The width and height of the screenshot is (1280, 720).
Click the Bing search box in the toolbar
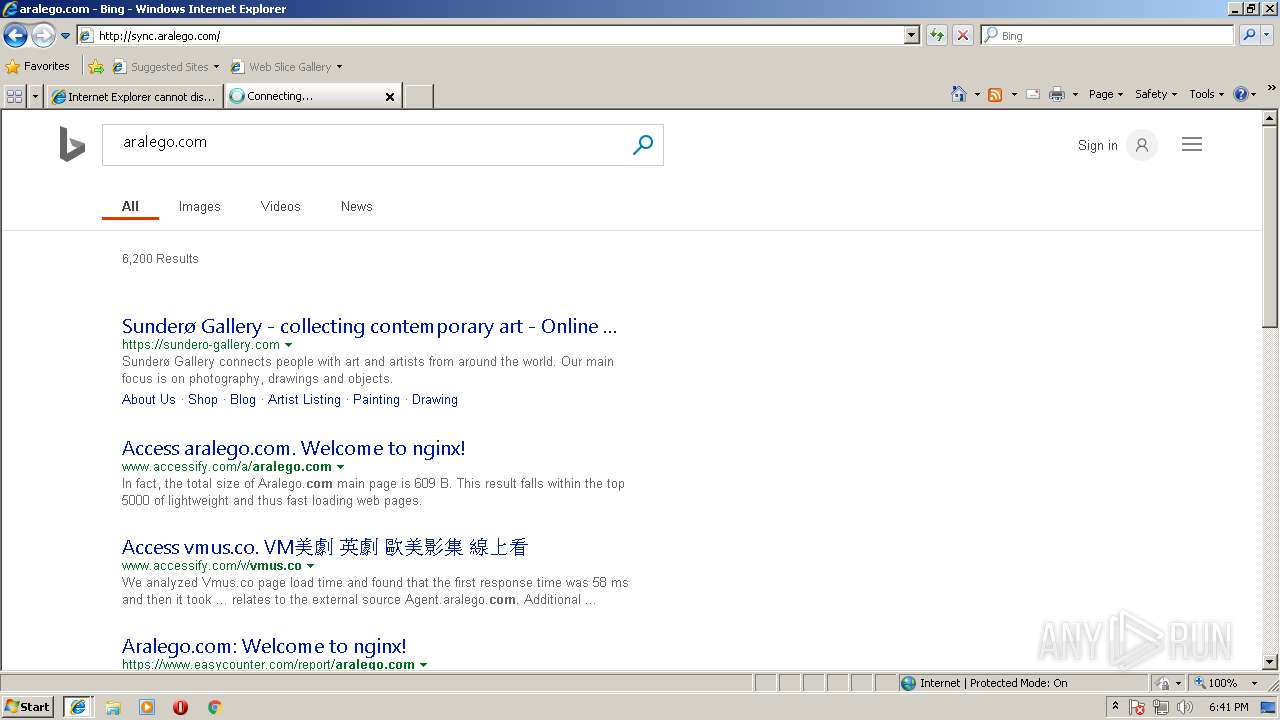(x=1106, y=36)
